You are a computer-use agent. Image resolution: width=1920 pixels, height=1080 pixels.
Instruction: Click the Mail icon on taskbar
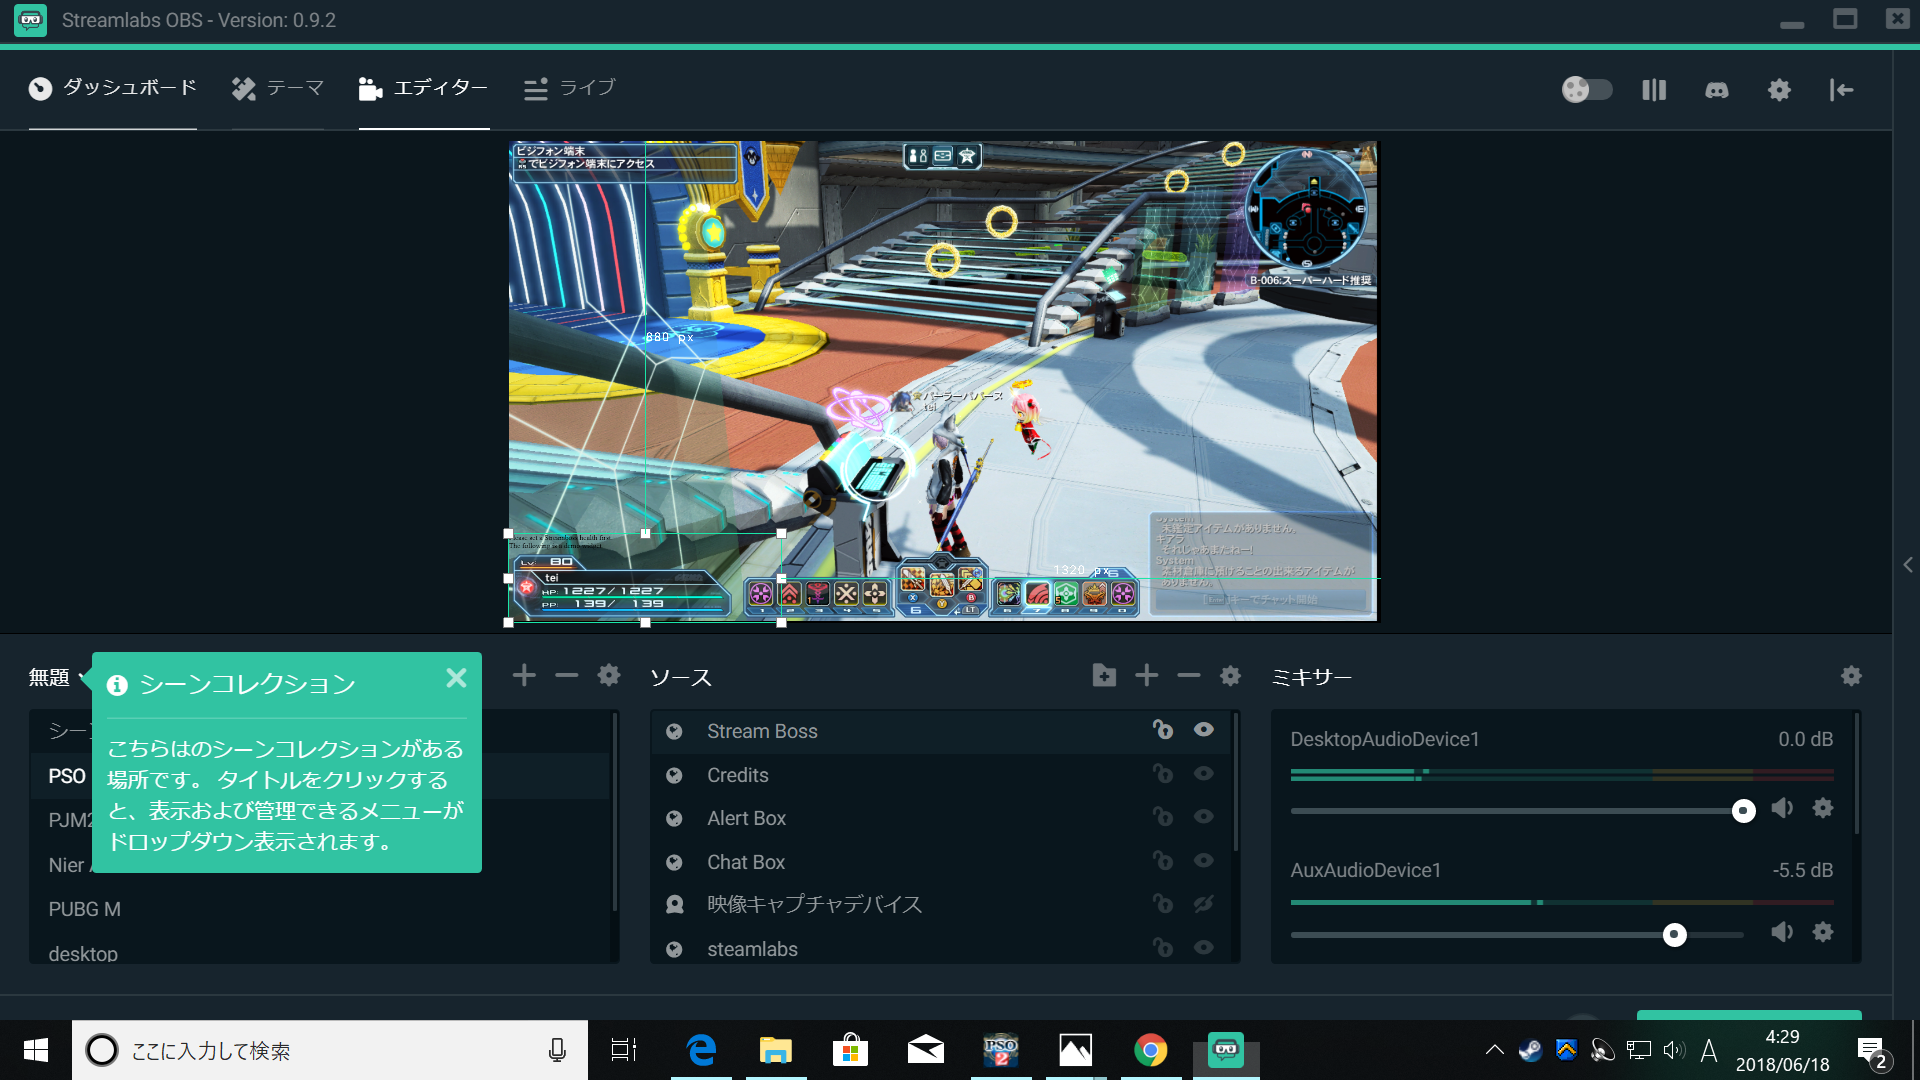tap(926, 1050)
